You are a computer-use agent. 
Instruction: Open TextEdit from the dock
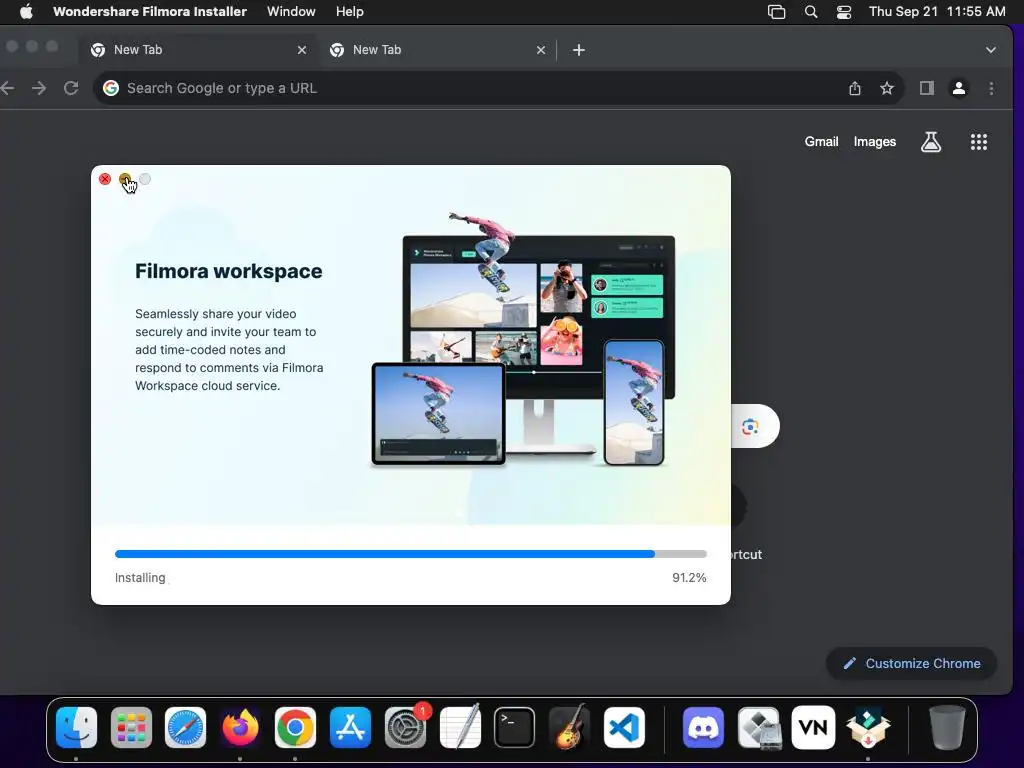(x=460, y=728)
